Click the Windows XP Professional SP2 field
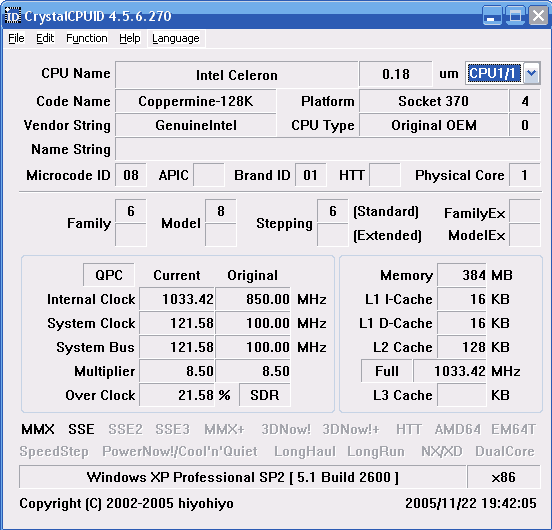552x530 pixels. pos(243,477)
